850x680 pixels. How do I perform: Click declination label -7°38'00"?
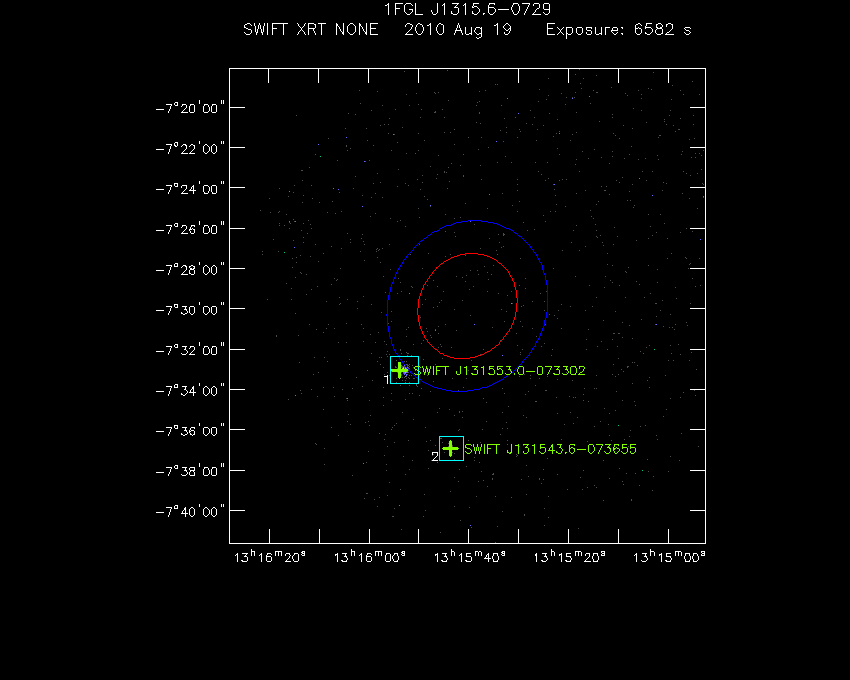190,471
